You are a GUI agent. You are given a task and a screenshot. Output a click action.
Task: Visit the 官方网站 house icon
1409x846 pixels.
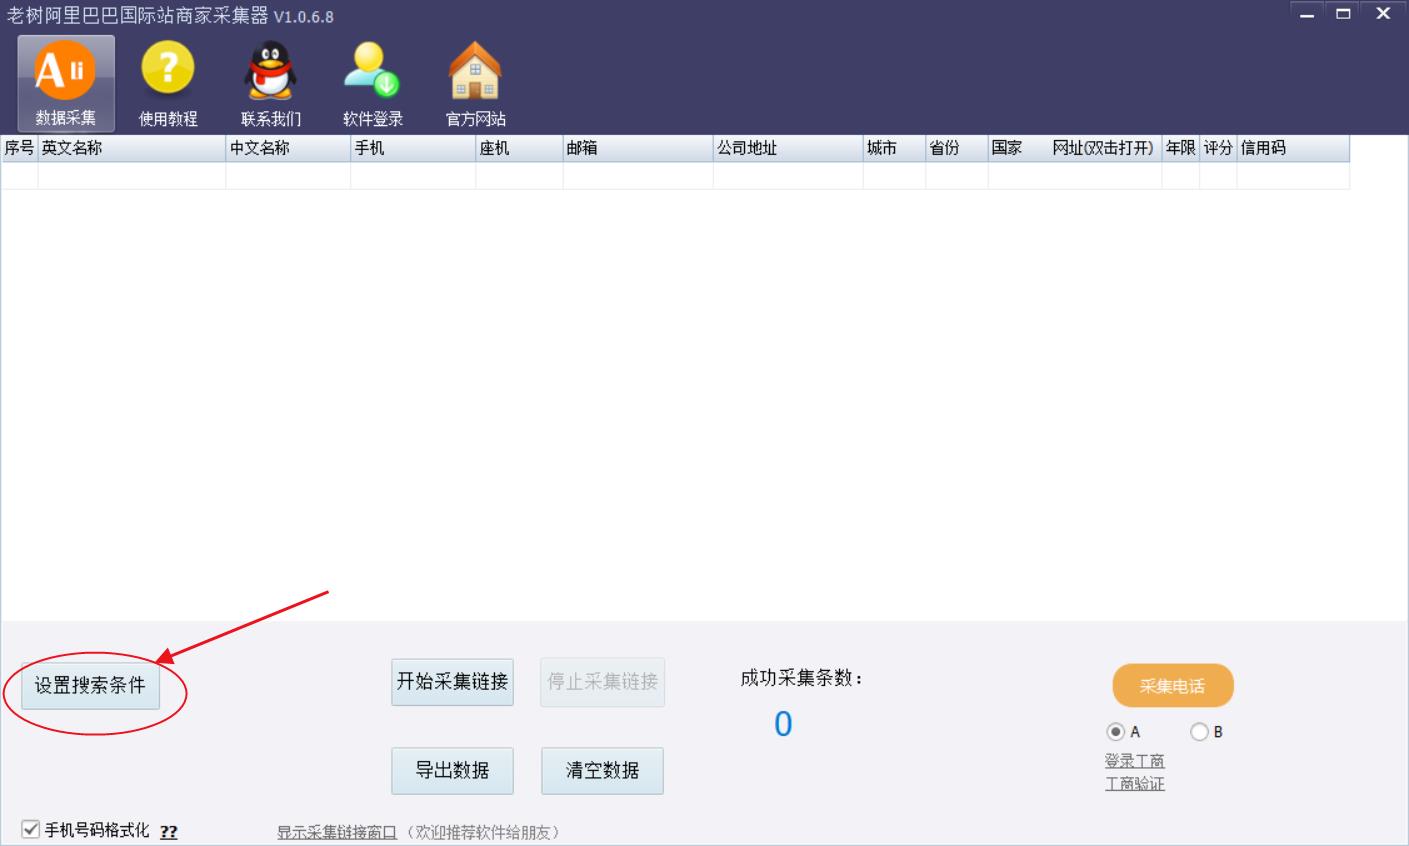tap(475, 72)
